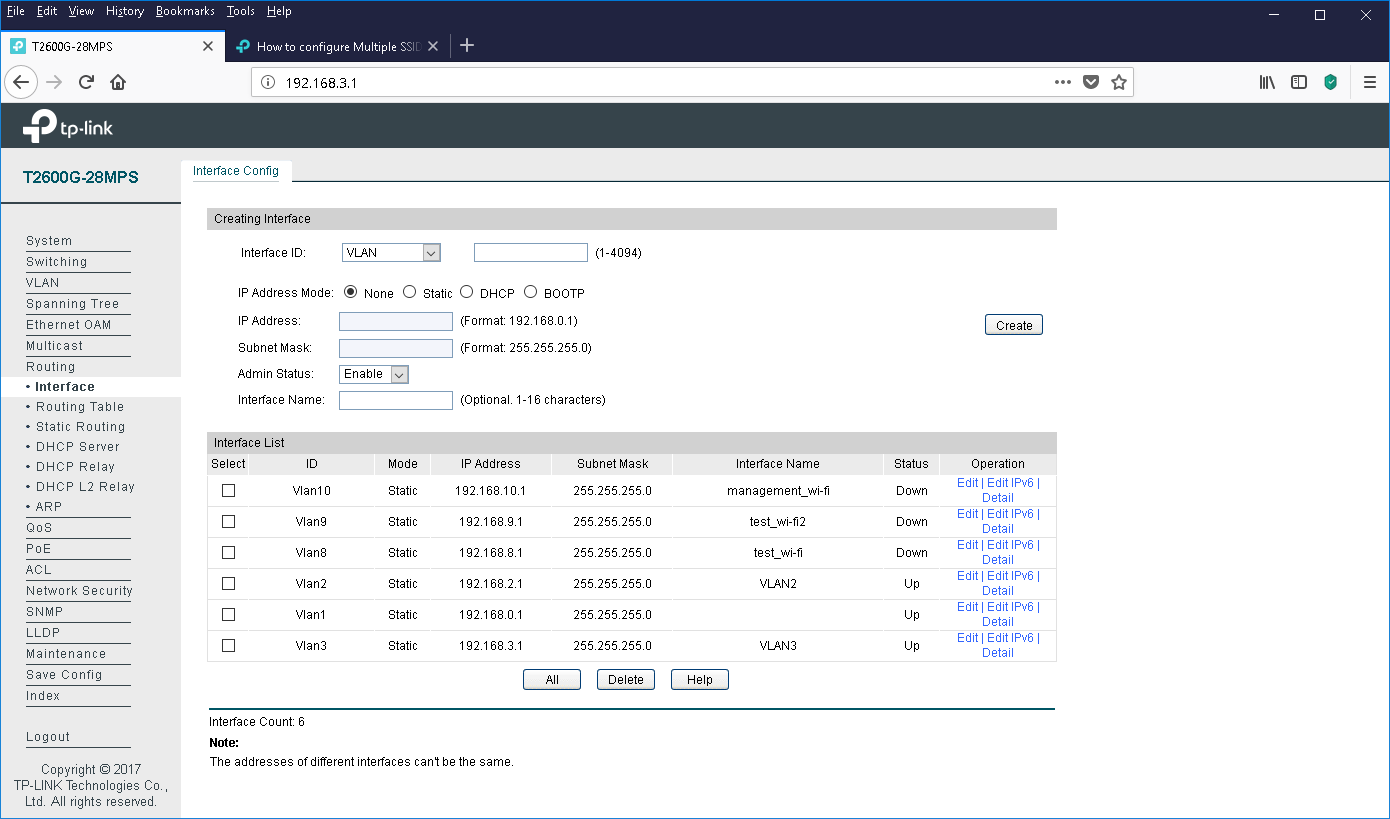1390x819 pixels.
Task: Click Edit link for Vlan1
Action: (x=967, y=607)
